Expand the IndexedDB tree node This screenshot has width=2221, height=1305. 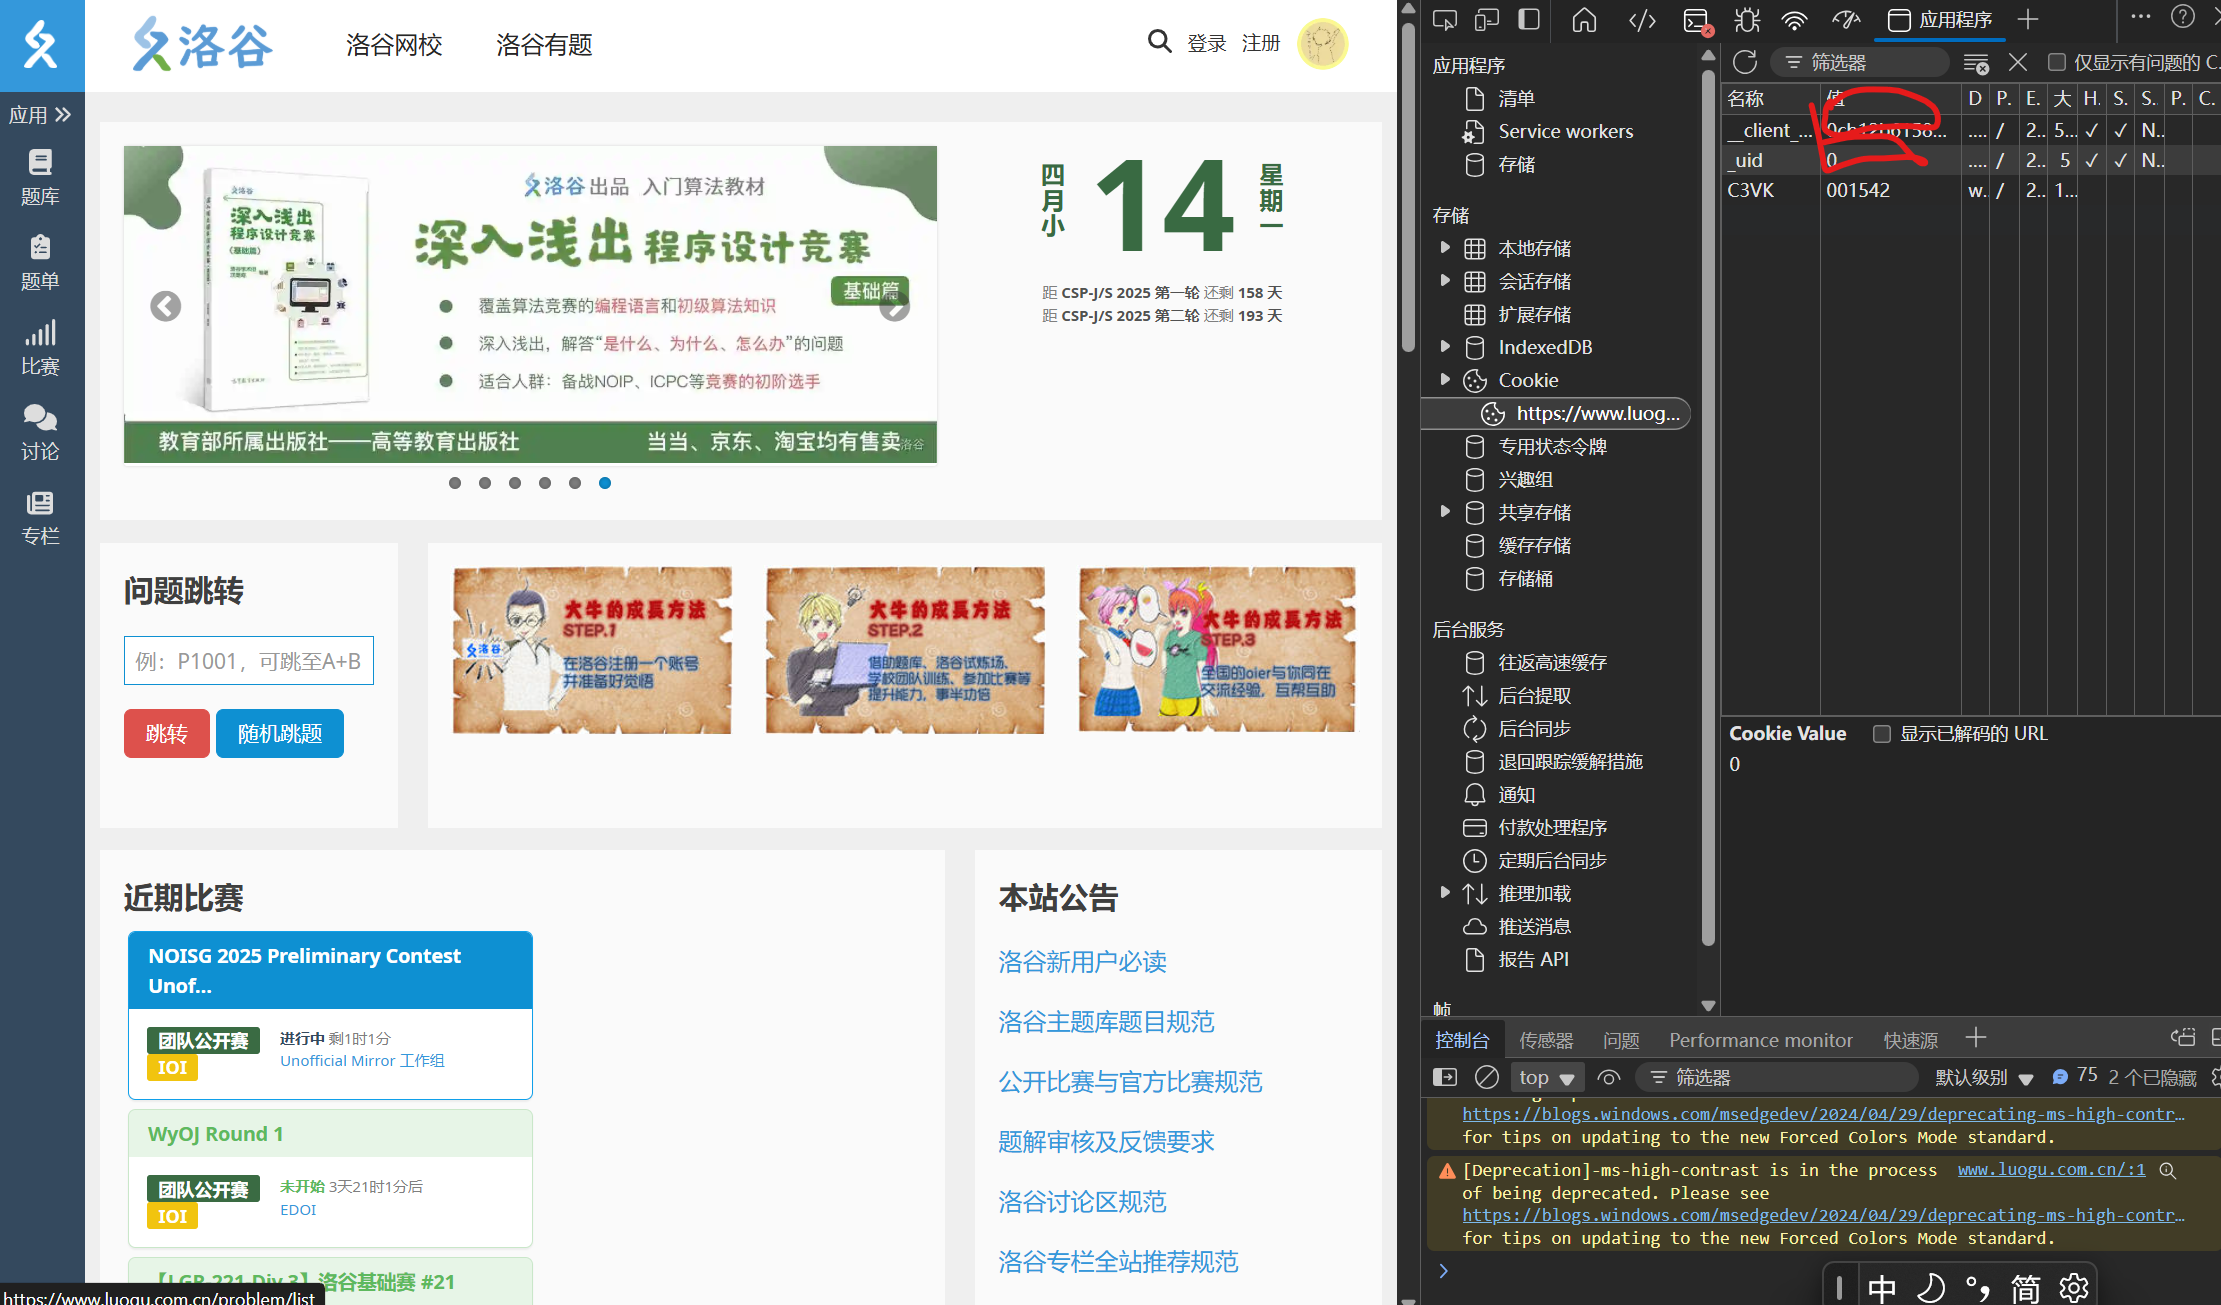coord(1445,346)
